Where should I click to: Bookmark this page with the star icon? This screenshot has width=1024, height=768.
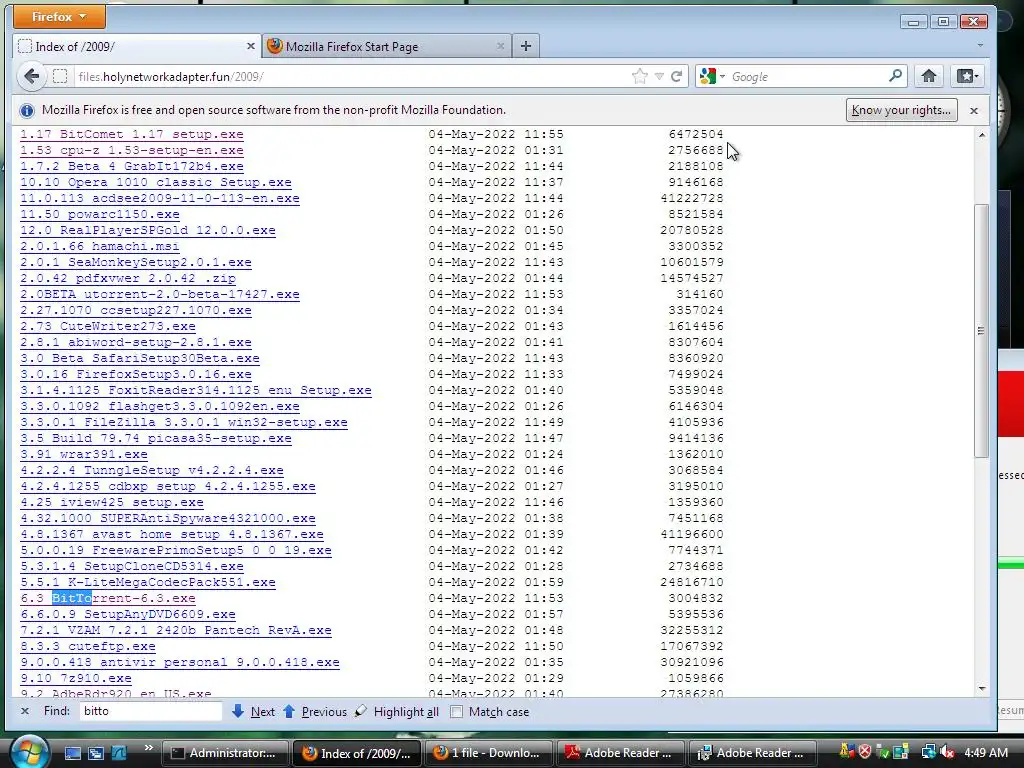[x=640, y=76]
